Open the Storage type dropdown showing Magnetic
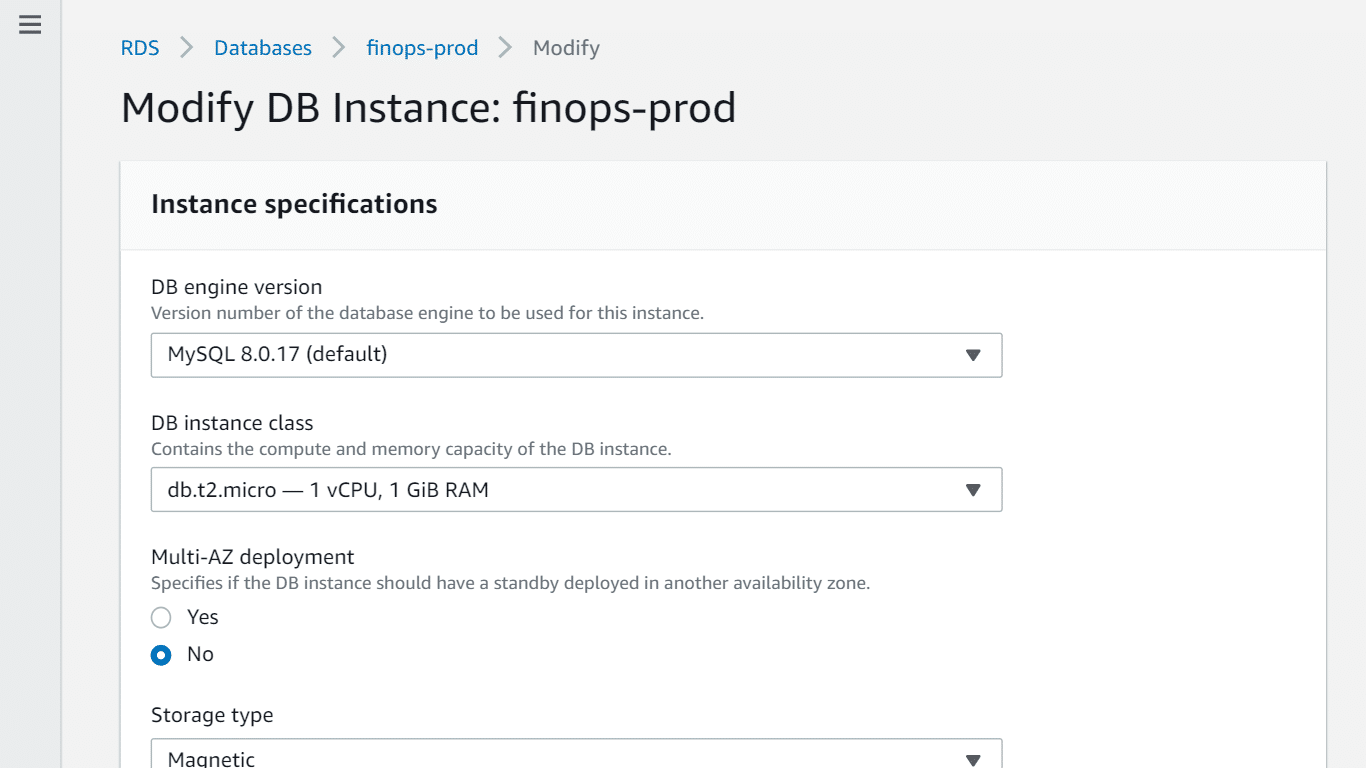Screen dimensions: 1366x768 (x=576, y=755)
